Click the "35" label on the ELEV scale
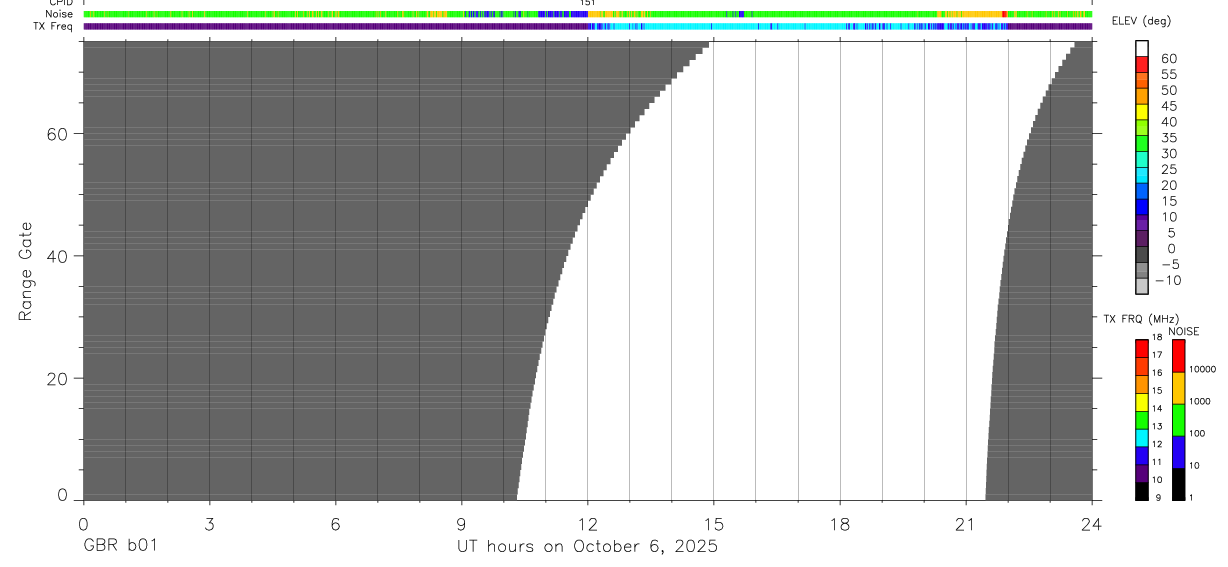1228x567 pixels. pos(1168,138)
